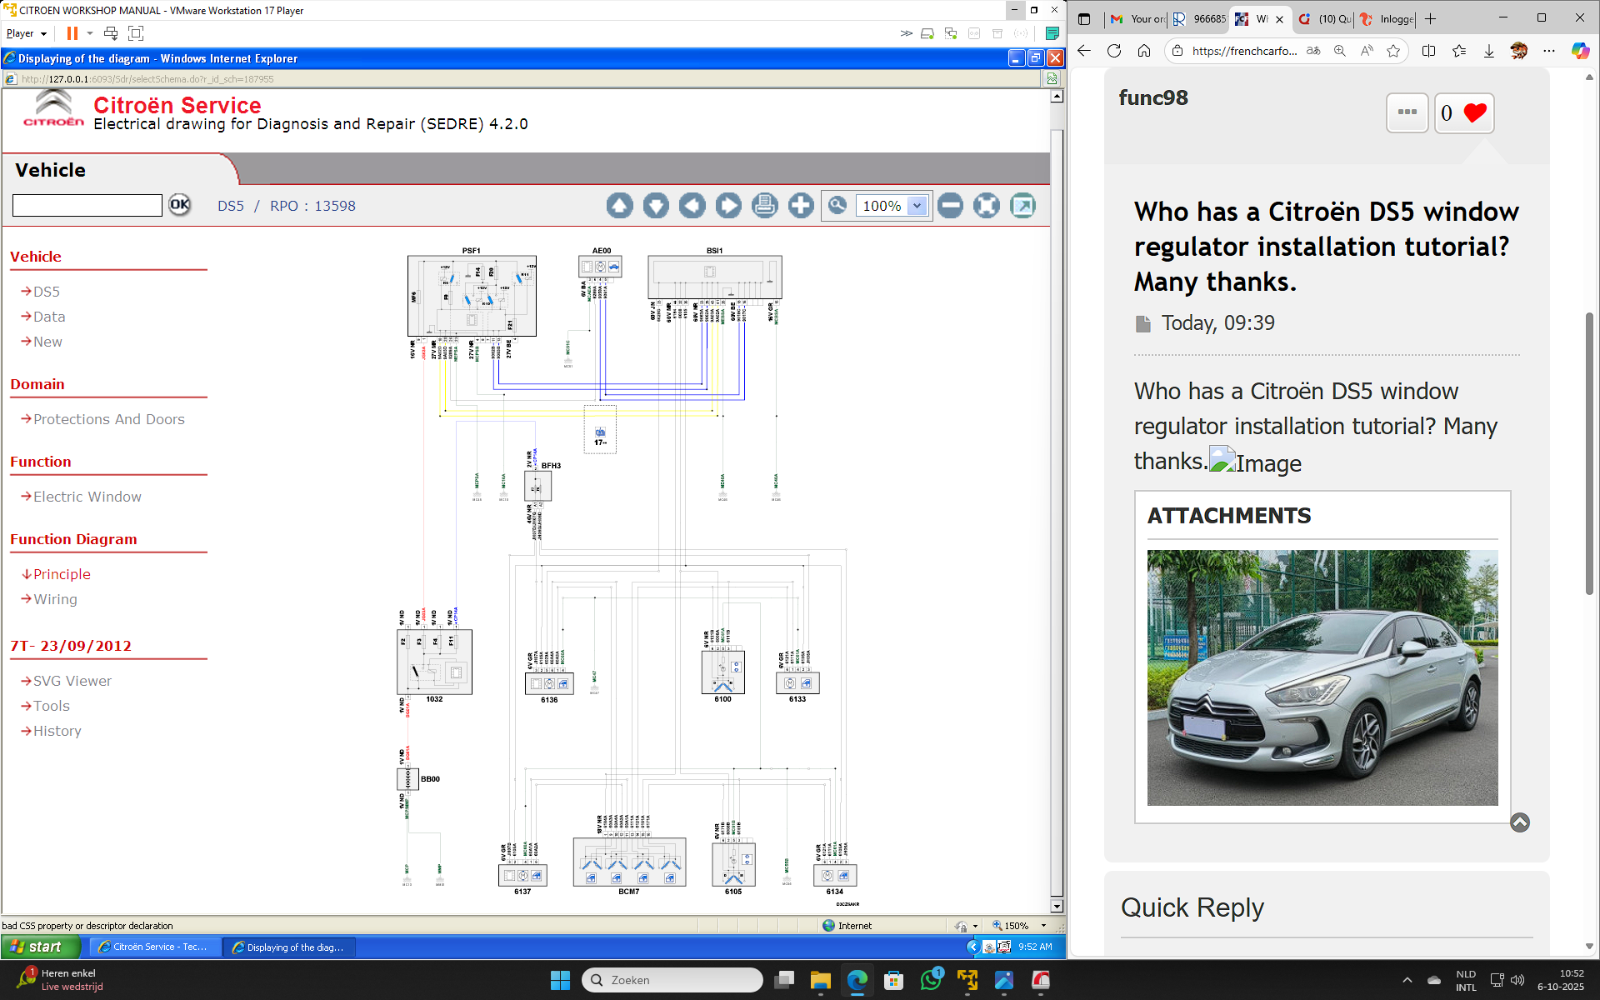The height and width of the screenshot is (1000, 1600).
Task: Open Electric Window function
Action: [x=88, y=497]
